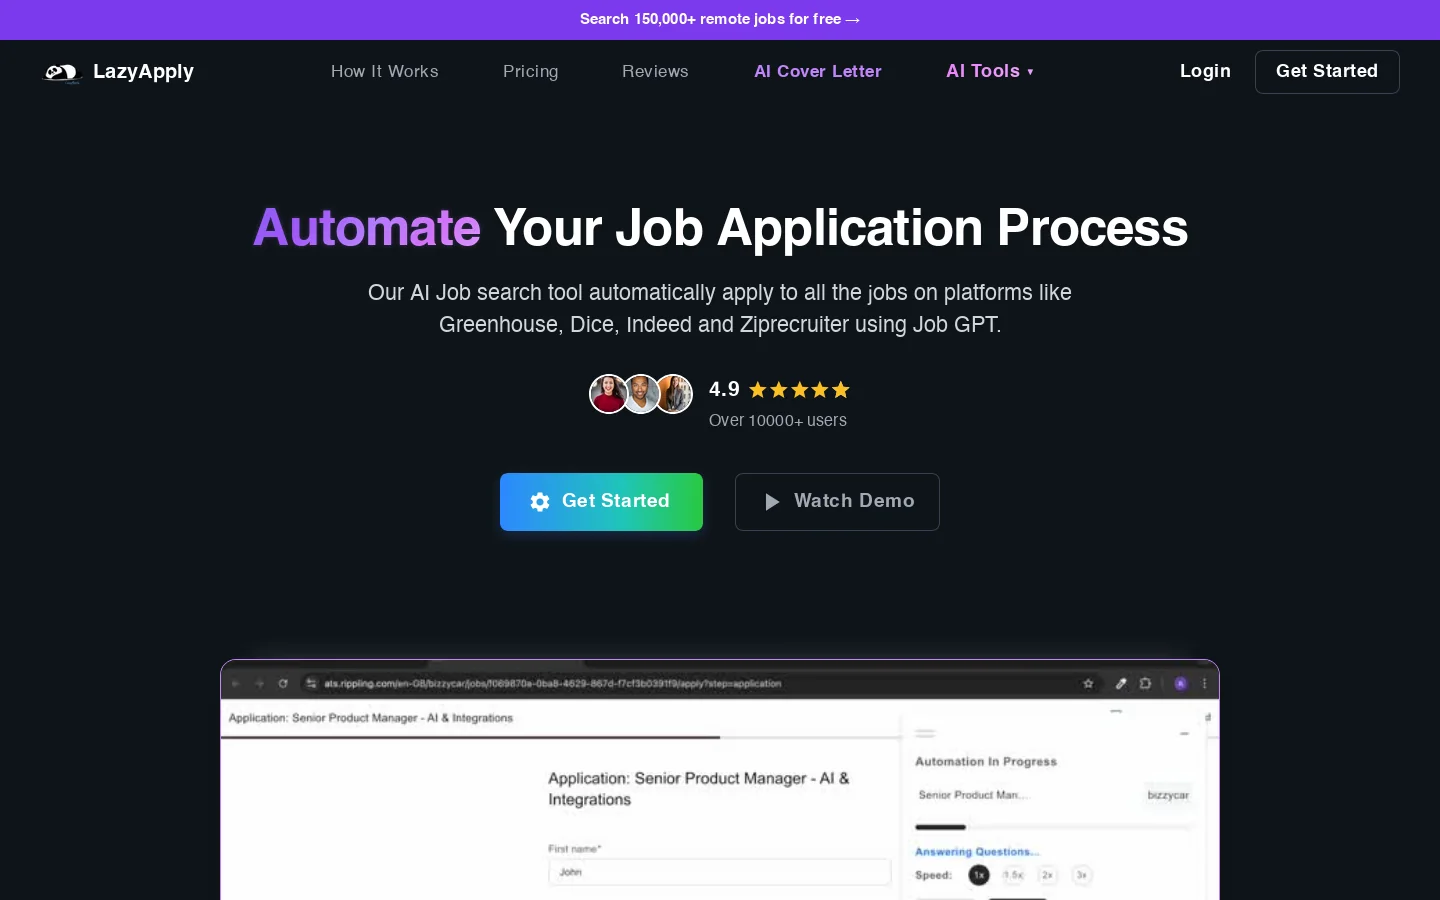Screen dimensions: 1440x900
Task: Click the bookmark star in the demo address bar
Action: (x=1088, y=684)
